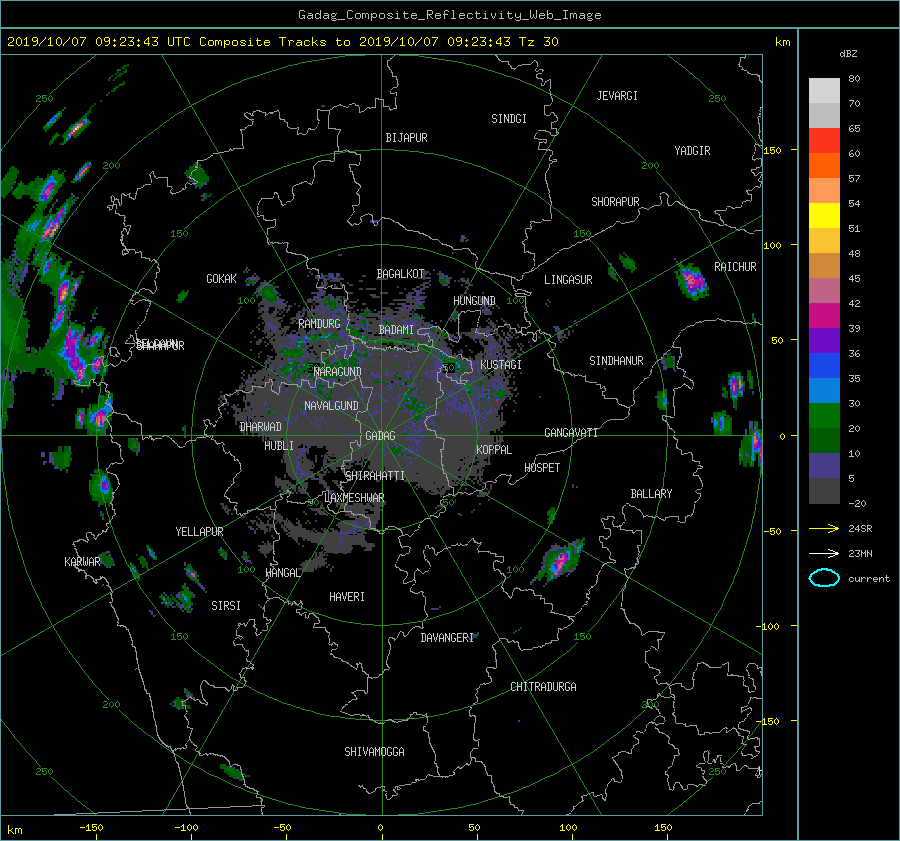The height and width of the screenshot is (841, 900).
Task: Pick the red 60-65 dBZ swatch
Action: pos(824,141)
